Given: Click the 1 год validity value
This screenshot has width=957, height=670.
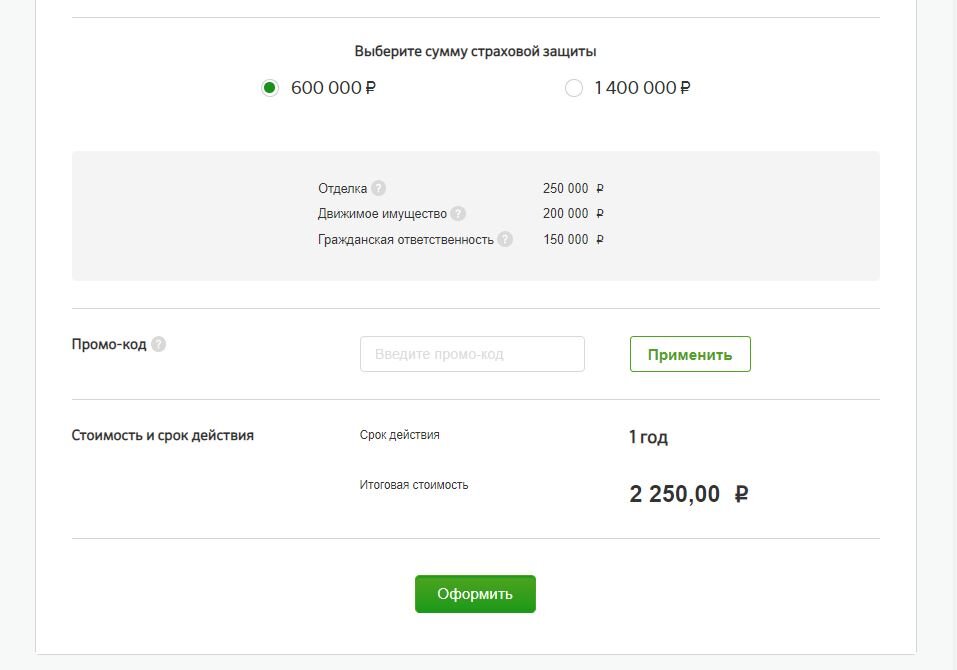Looking at the screenshot, I should pyautogui.click(x=648, y=437).
